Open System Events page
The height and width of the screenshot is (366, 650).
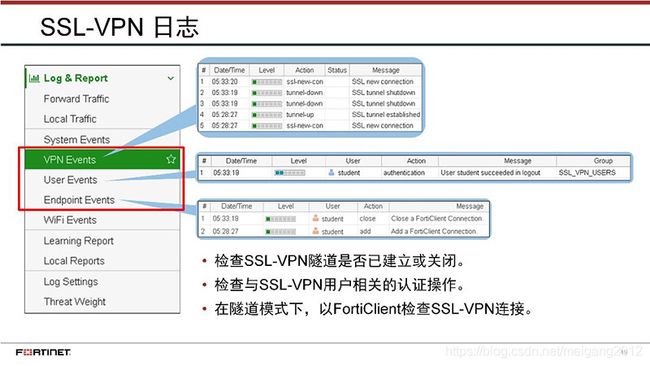coord(77,140)
